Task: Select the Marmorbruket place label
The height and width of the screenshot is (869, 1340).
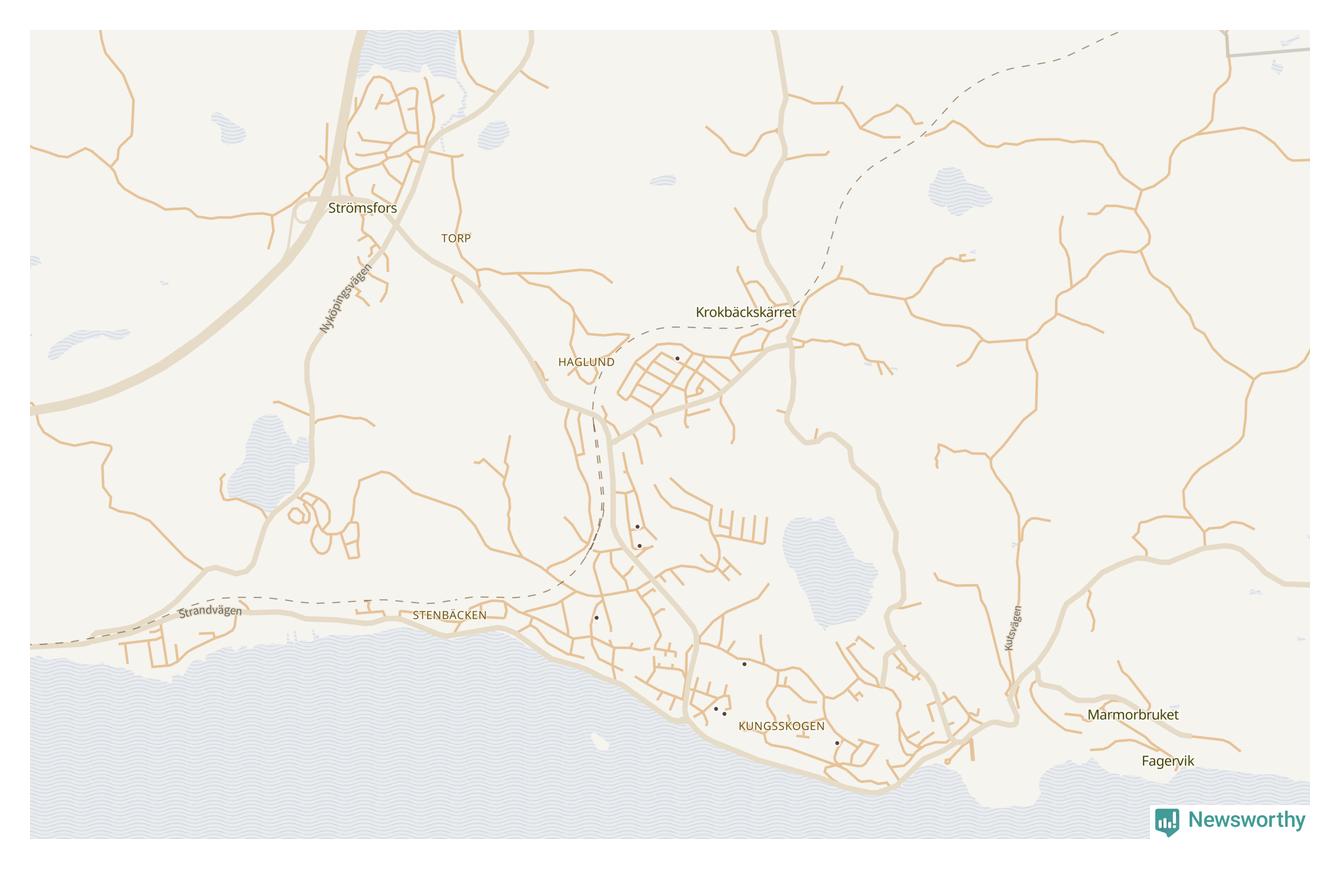Action: coord(1133,715)
